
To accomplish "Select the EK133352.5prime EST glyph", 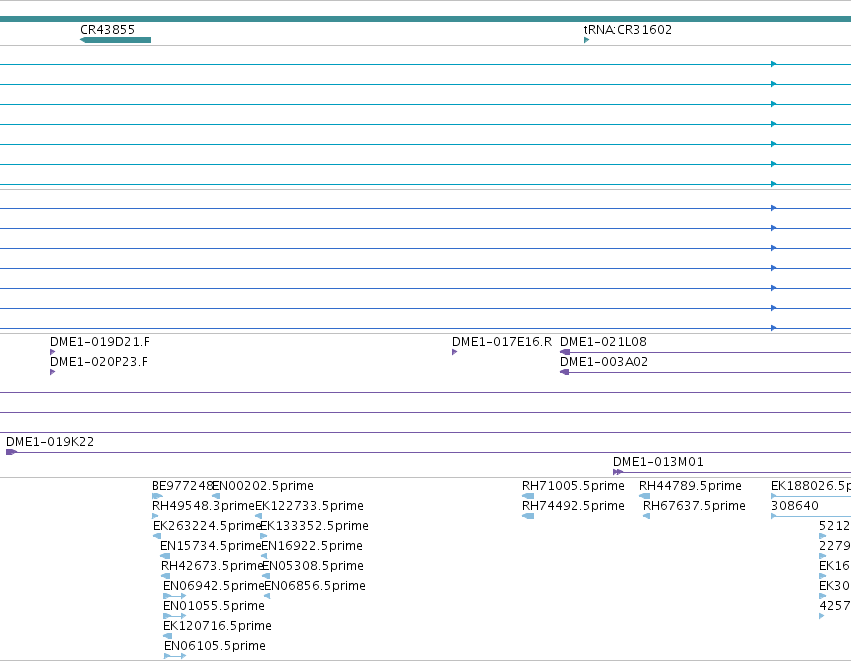I will (264, 536).
